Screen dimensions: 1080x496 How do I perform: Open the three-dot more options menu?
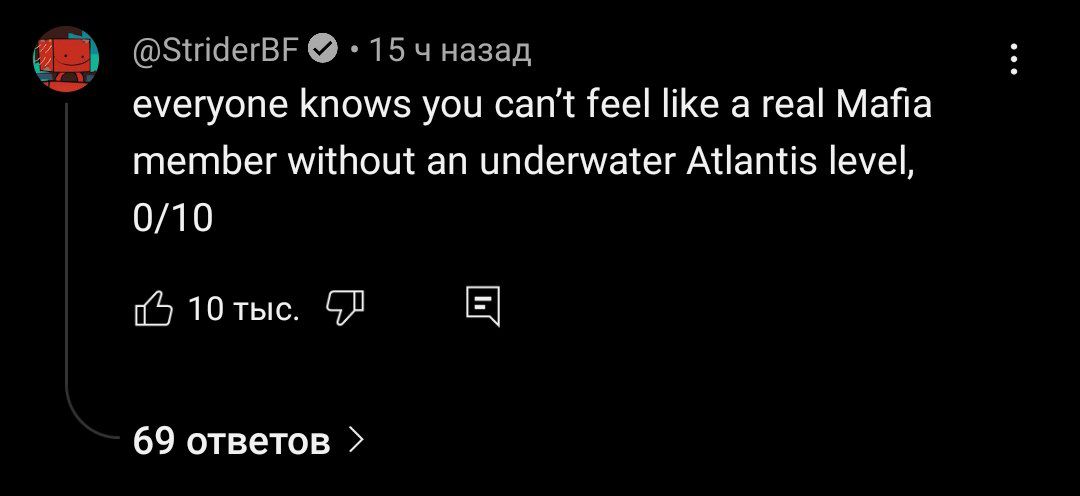pos(1014,59)
